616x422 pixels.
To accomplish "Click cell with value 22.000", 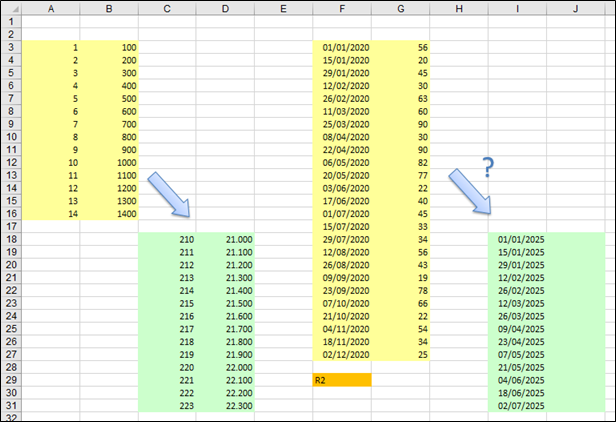I will pos(225,367).
